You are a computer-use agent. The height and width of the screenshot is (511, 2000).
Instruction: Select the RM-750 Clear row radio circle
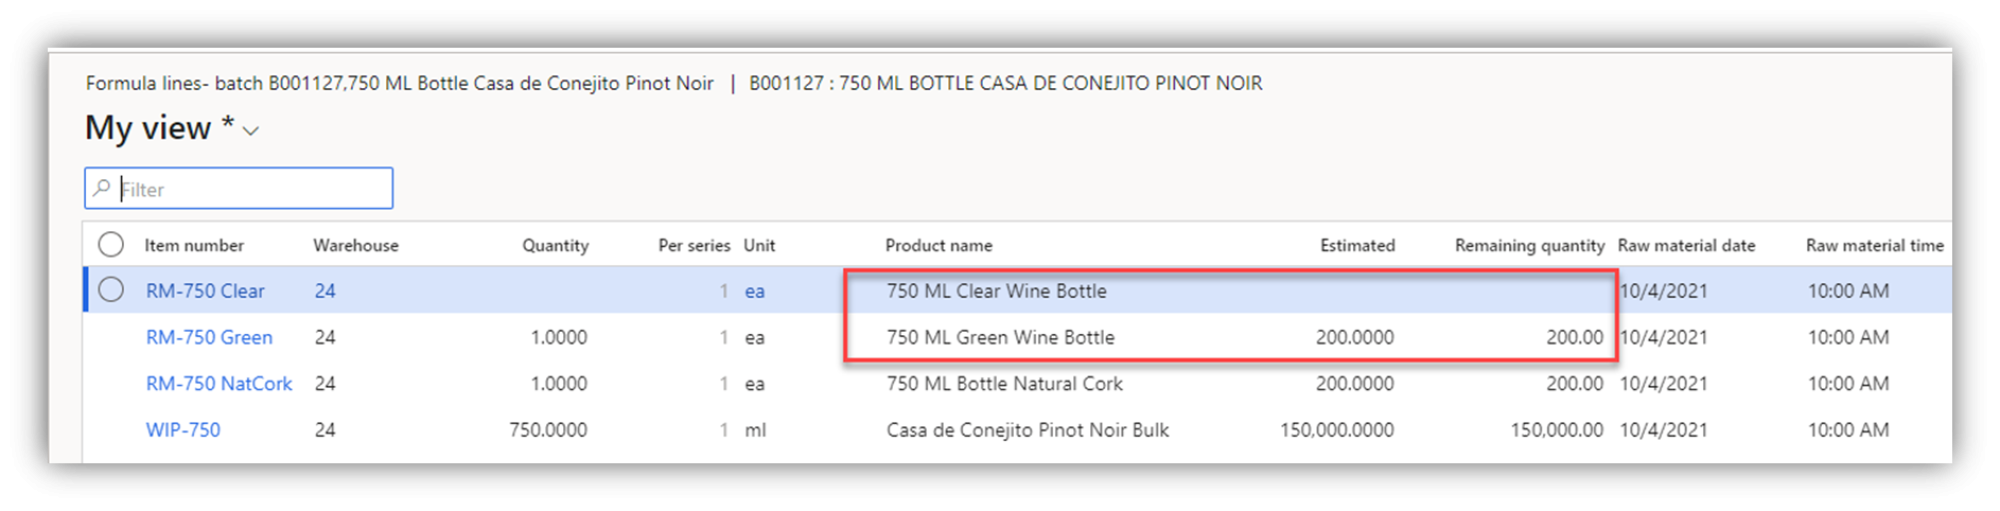(111, 290)
